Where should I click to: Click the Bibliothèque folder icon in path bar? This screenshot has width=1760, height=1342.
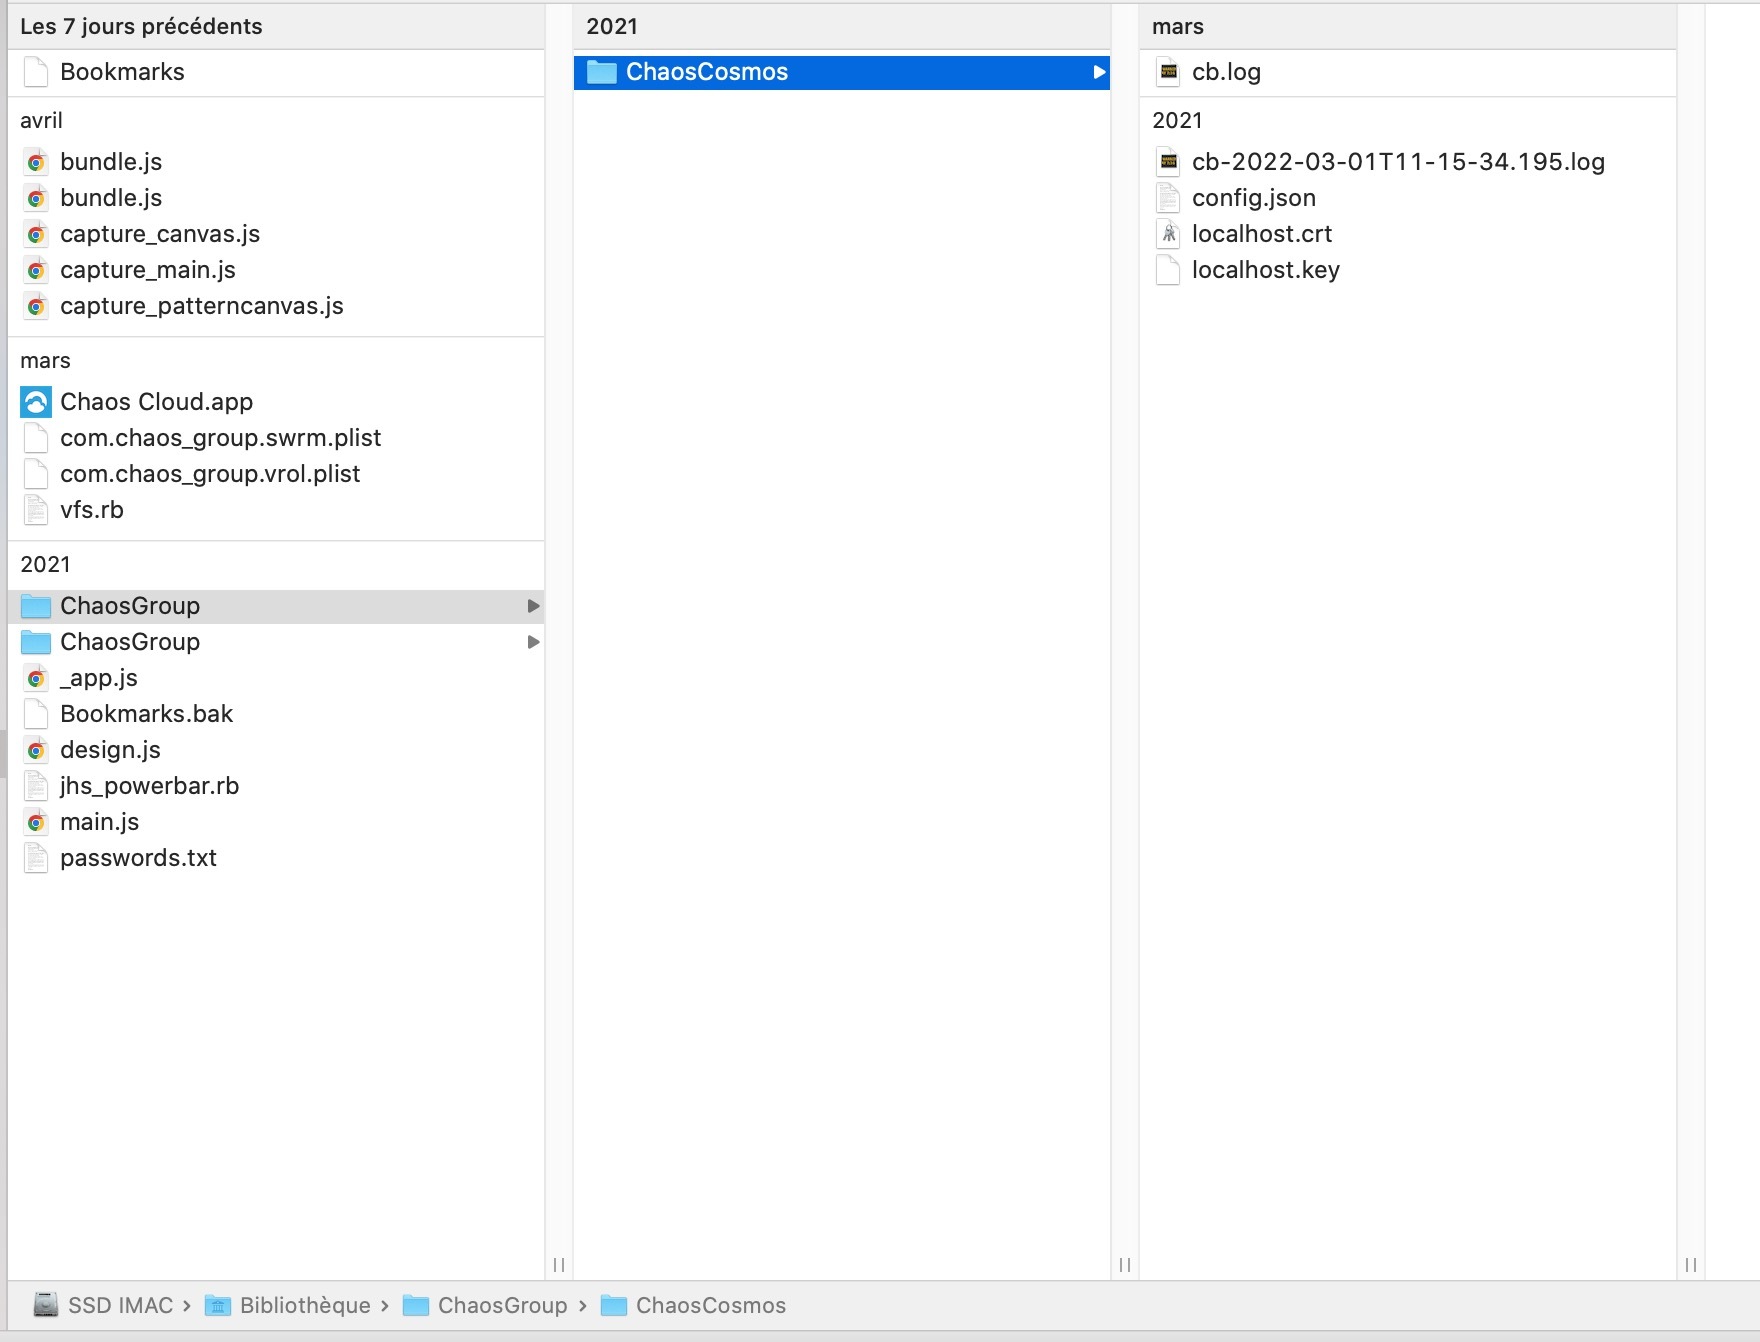[x=218, y=1305]
